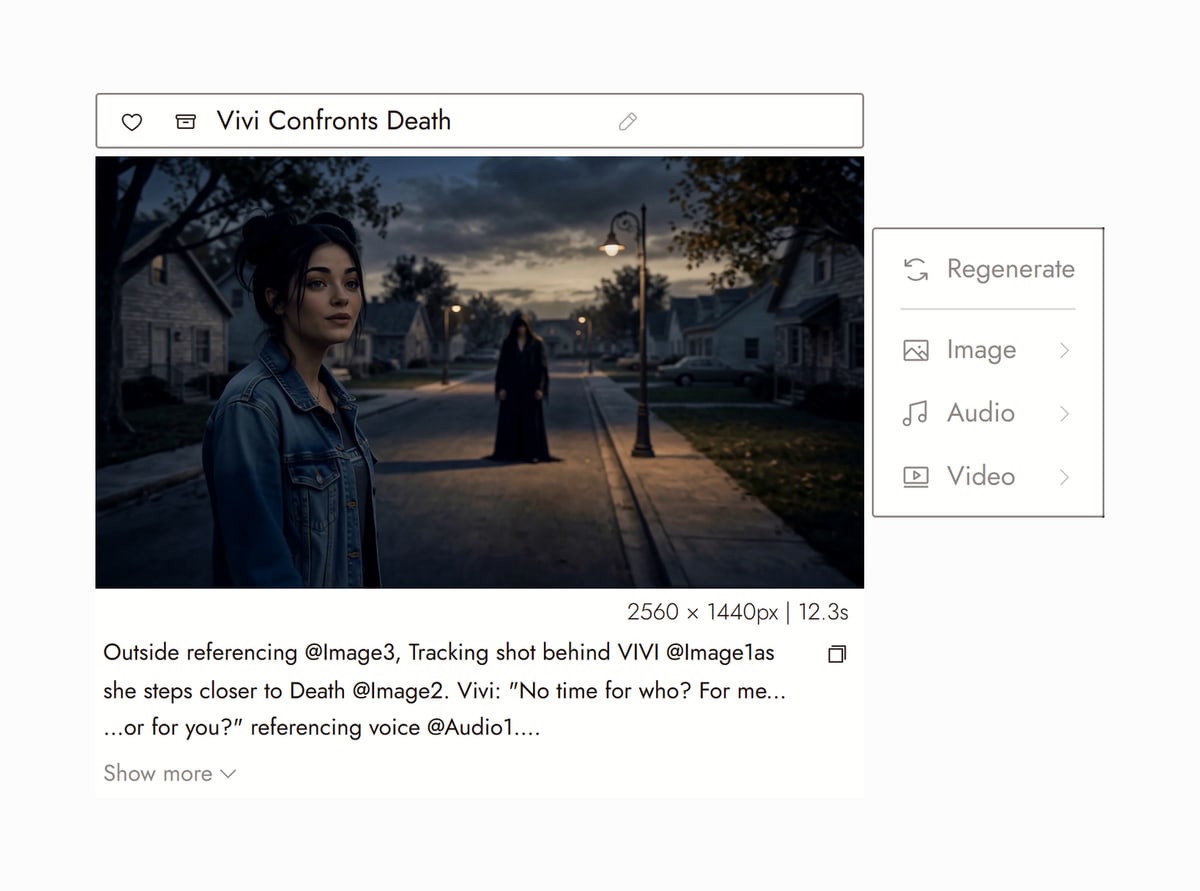Click the music note icon beside Audio
Screen dimensions: 1200x891
[915, 413]
